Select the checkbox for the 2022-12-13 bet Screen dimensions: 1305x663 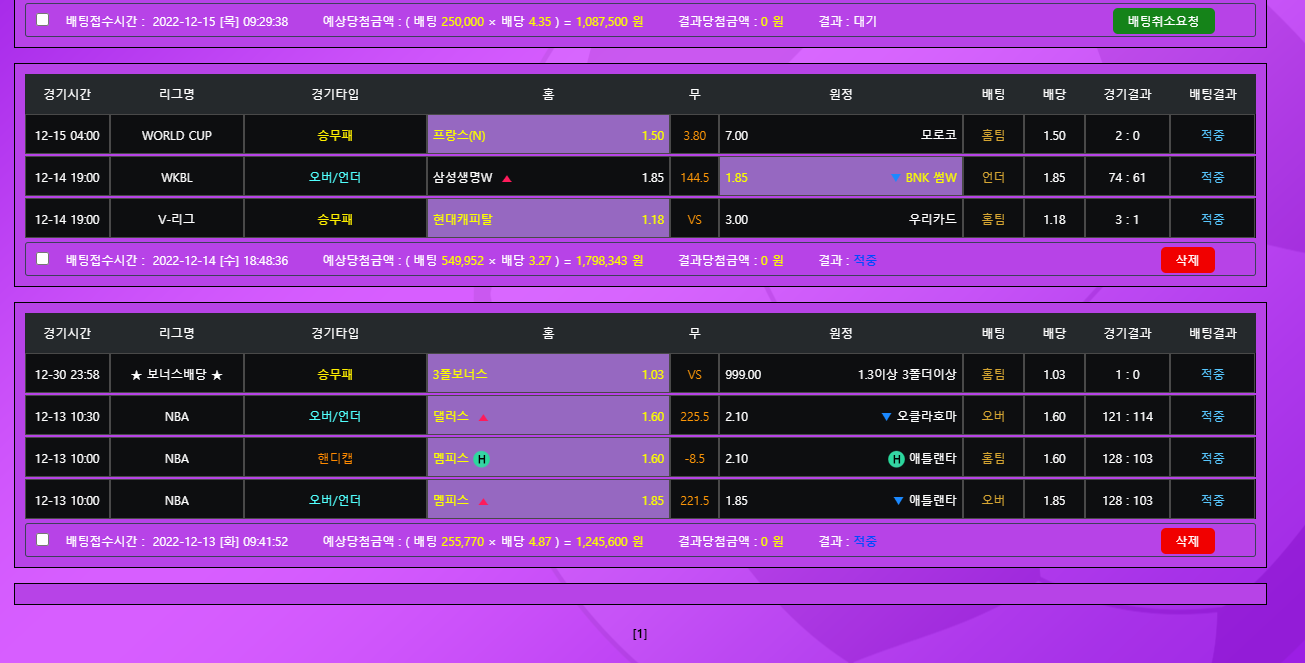click(x=42, y=540)
